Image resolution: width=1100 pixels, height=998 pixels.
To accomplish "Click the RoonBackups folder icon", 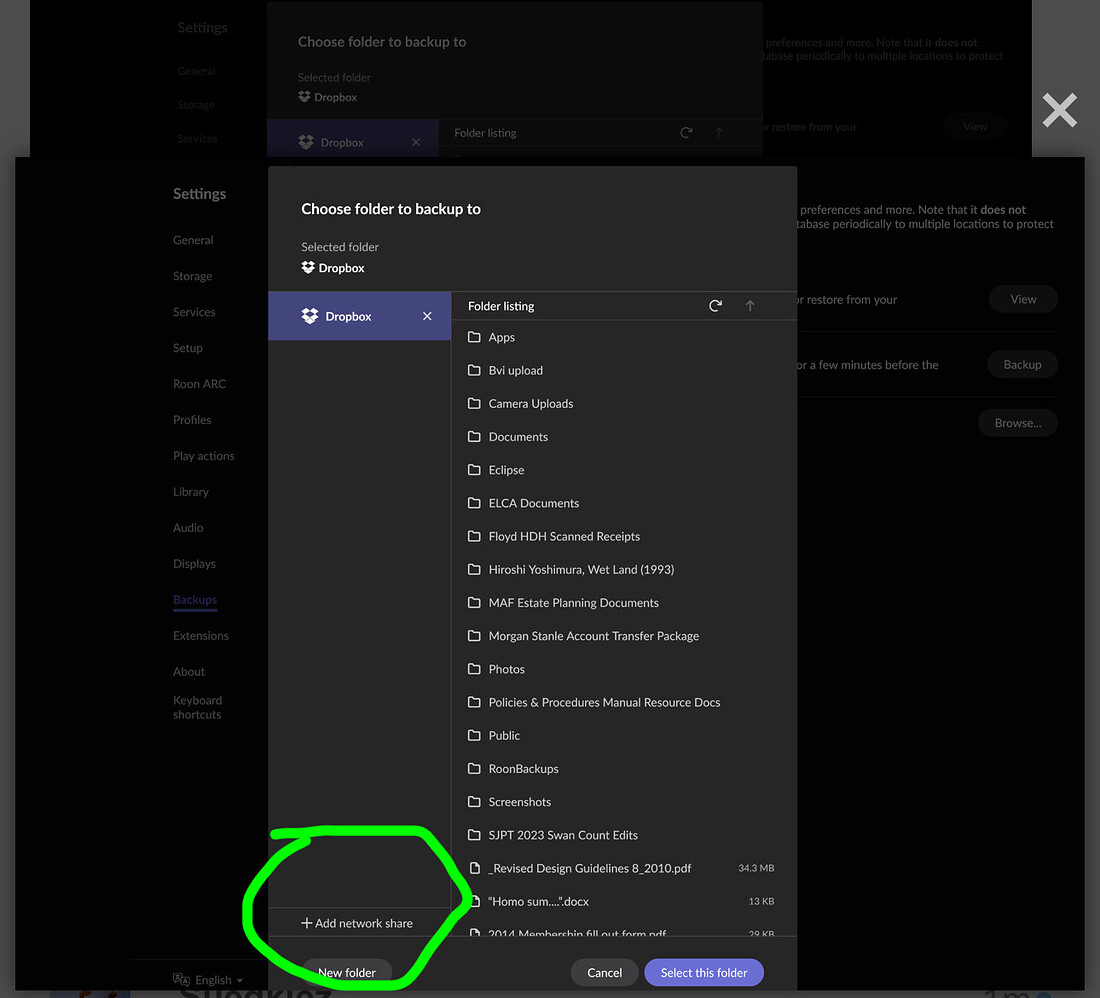I will [x=475, y=769].
